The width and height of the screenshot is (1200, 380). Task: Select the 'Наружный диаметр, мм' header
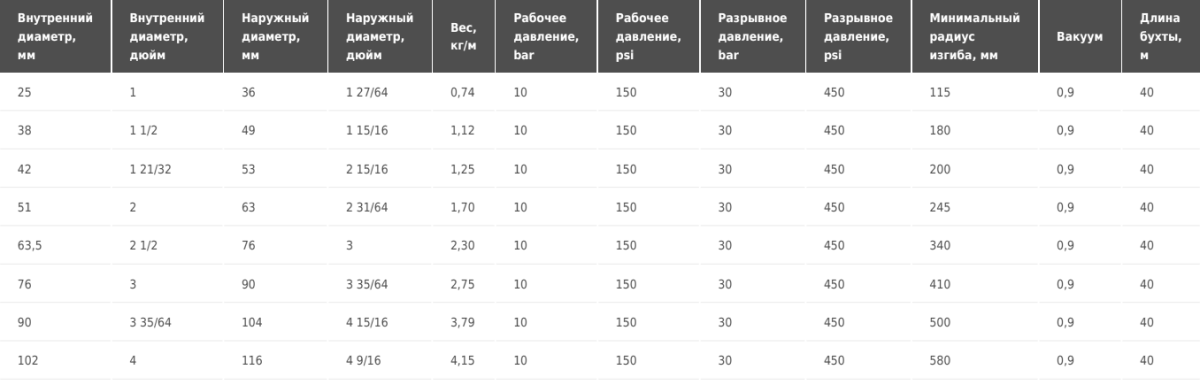point(275,37)
